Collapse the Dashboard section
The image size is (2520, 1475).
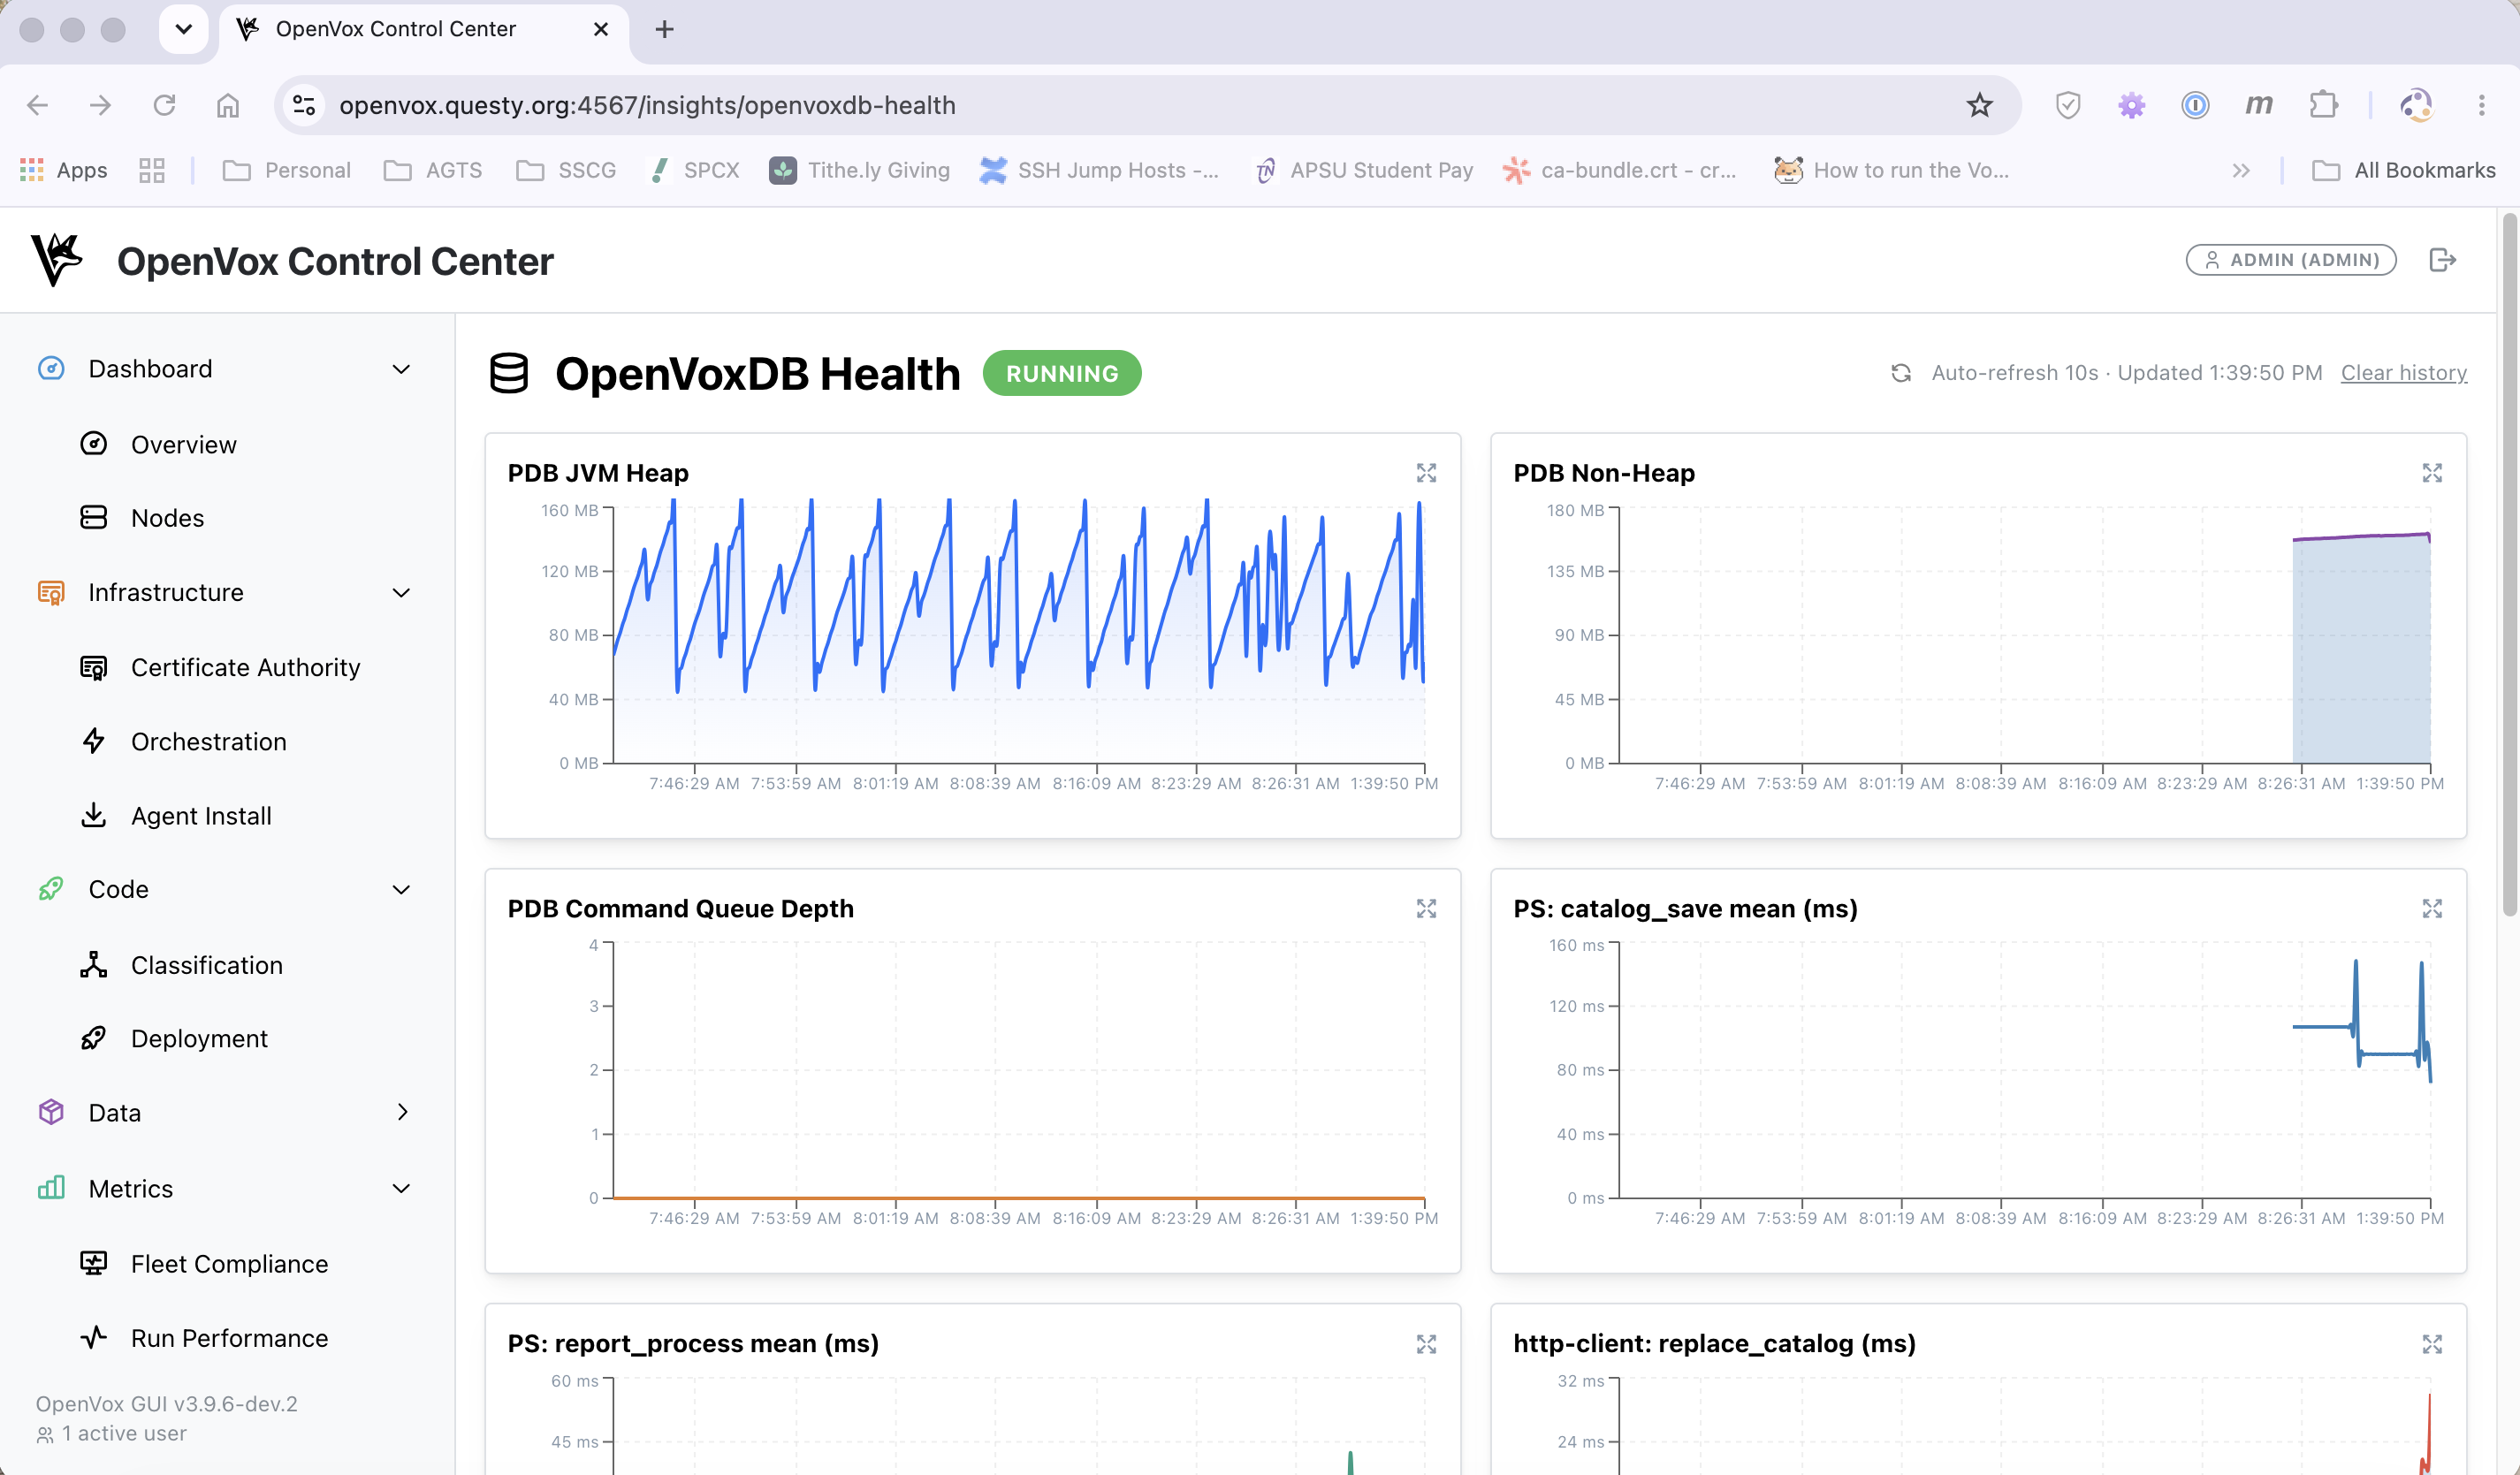tap(401, 369)
